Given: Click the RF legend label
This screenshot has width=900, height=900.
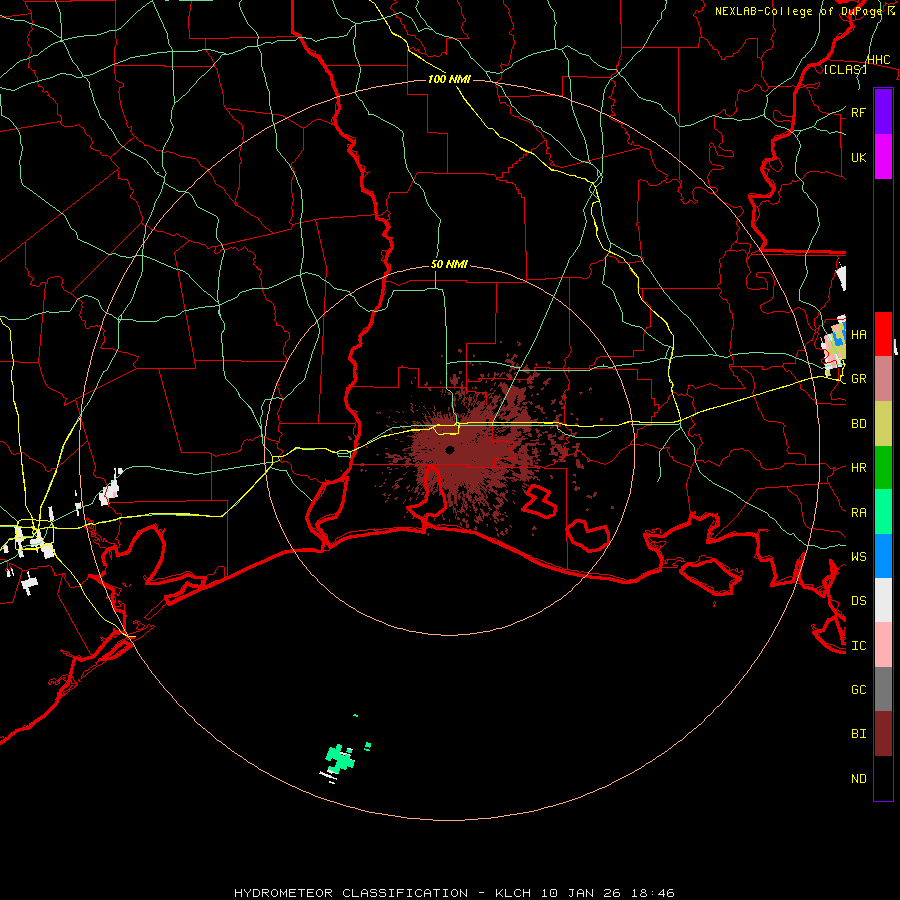Looking at the screenshot, I should [858, 112].
